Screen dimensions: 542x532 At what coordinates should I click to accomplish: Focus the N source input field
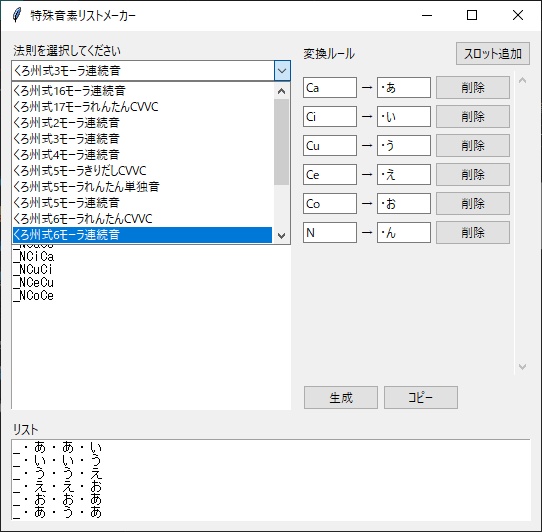pos(330,233)
